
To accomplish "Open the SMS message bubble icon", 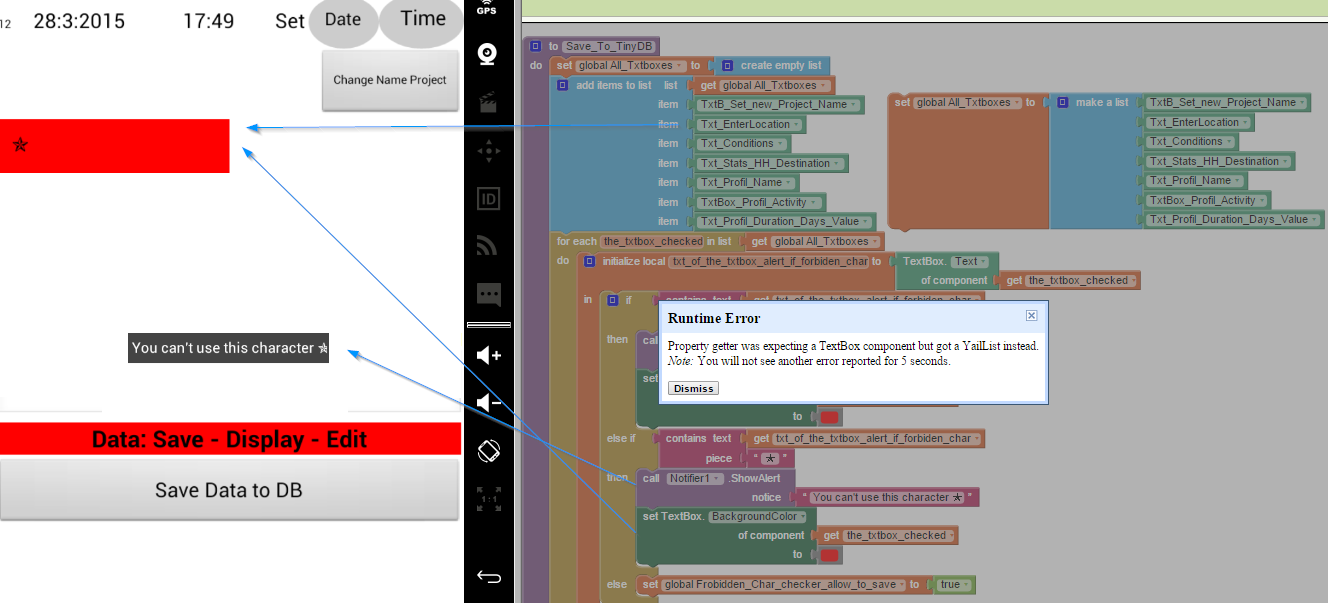I will 488,294.
